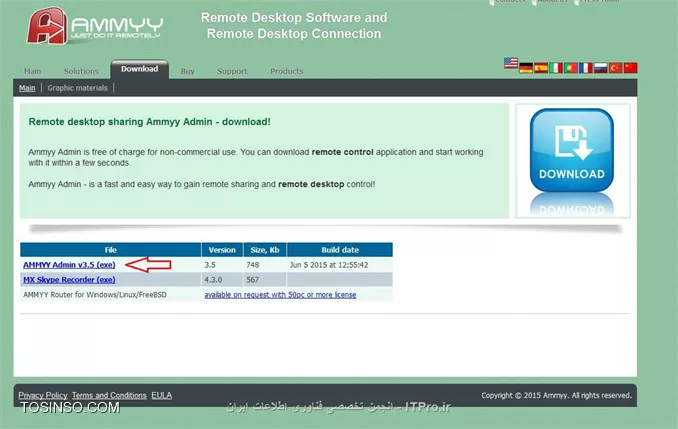Switch language with the French flag
This screenshot has width=678, height=429.
click(x=585, y=68)
